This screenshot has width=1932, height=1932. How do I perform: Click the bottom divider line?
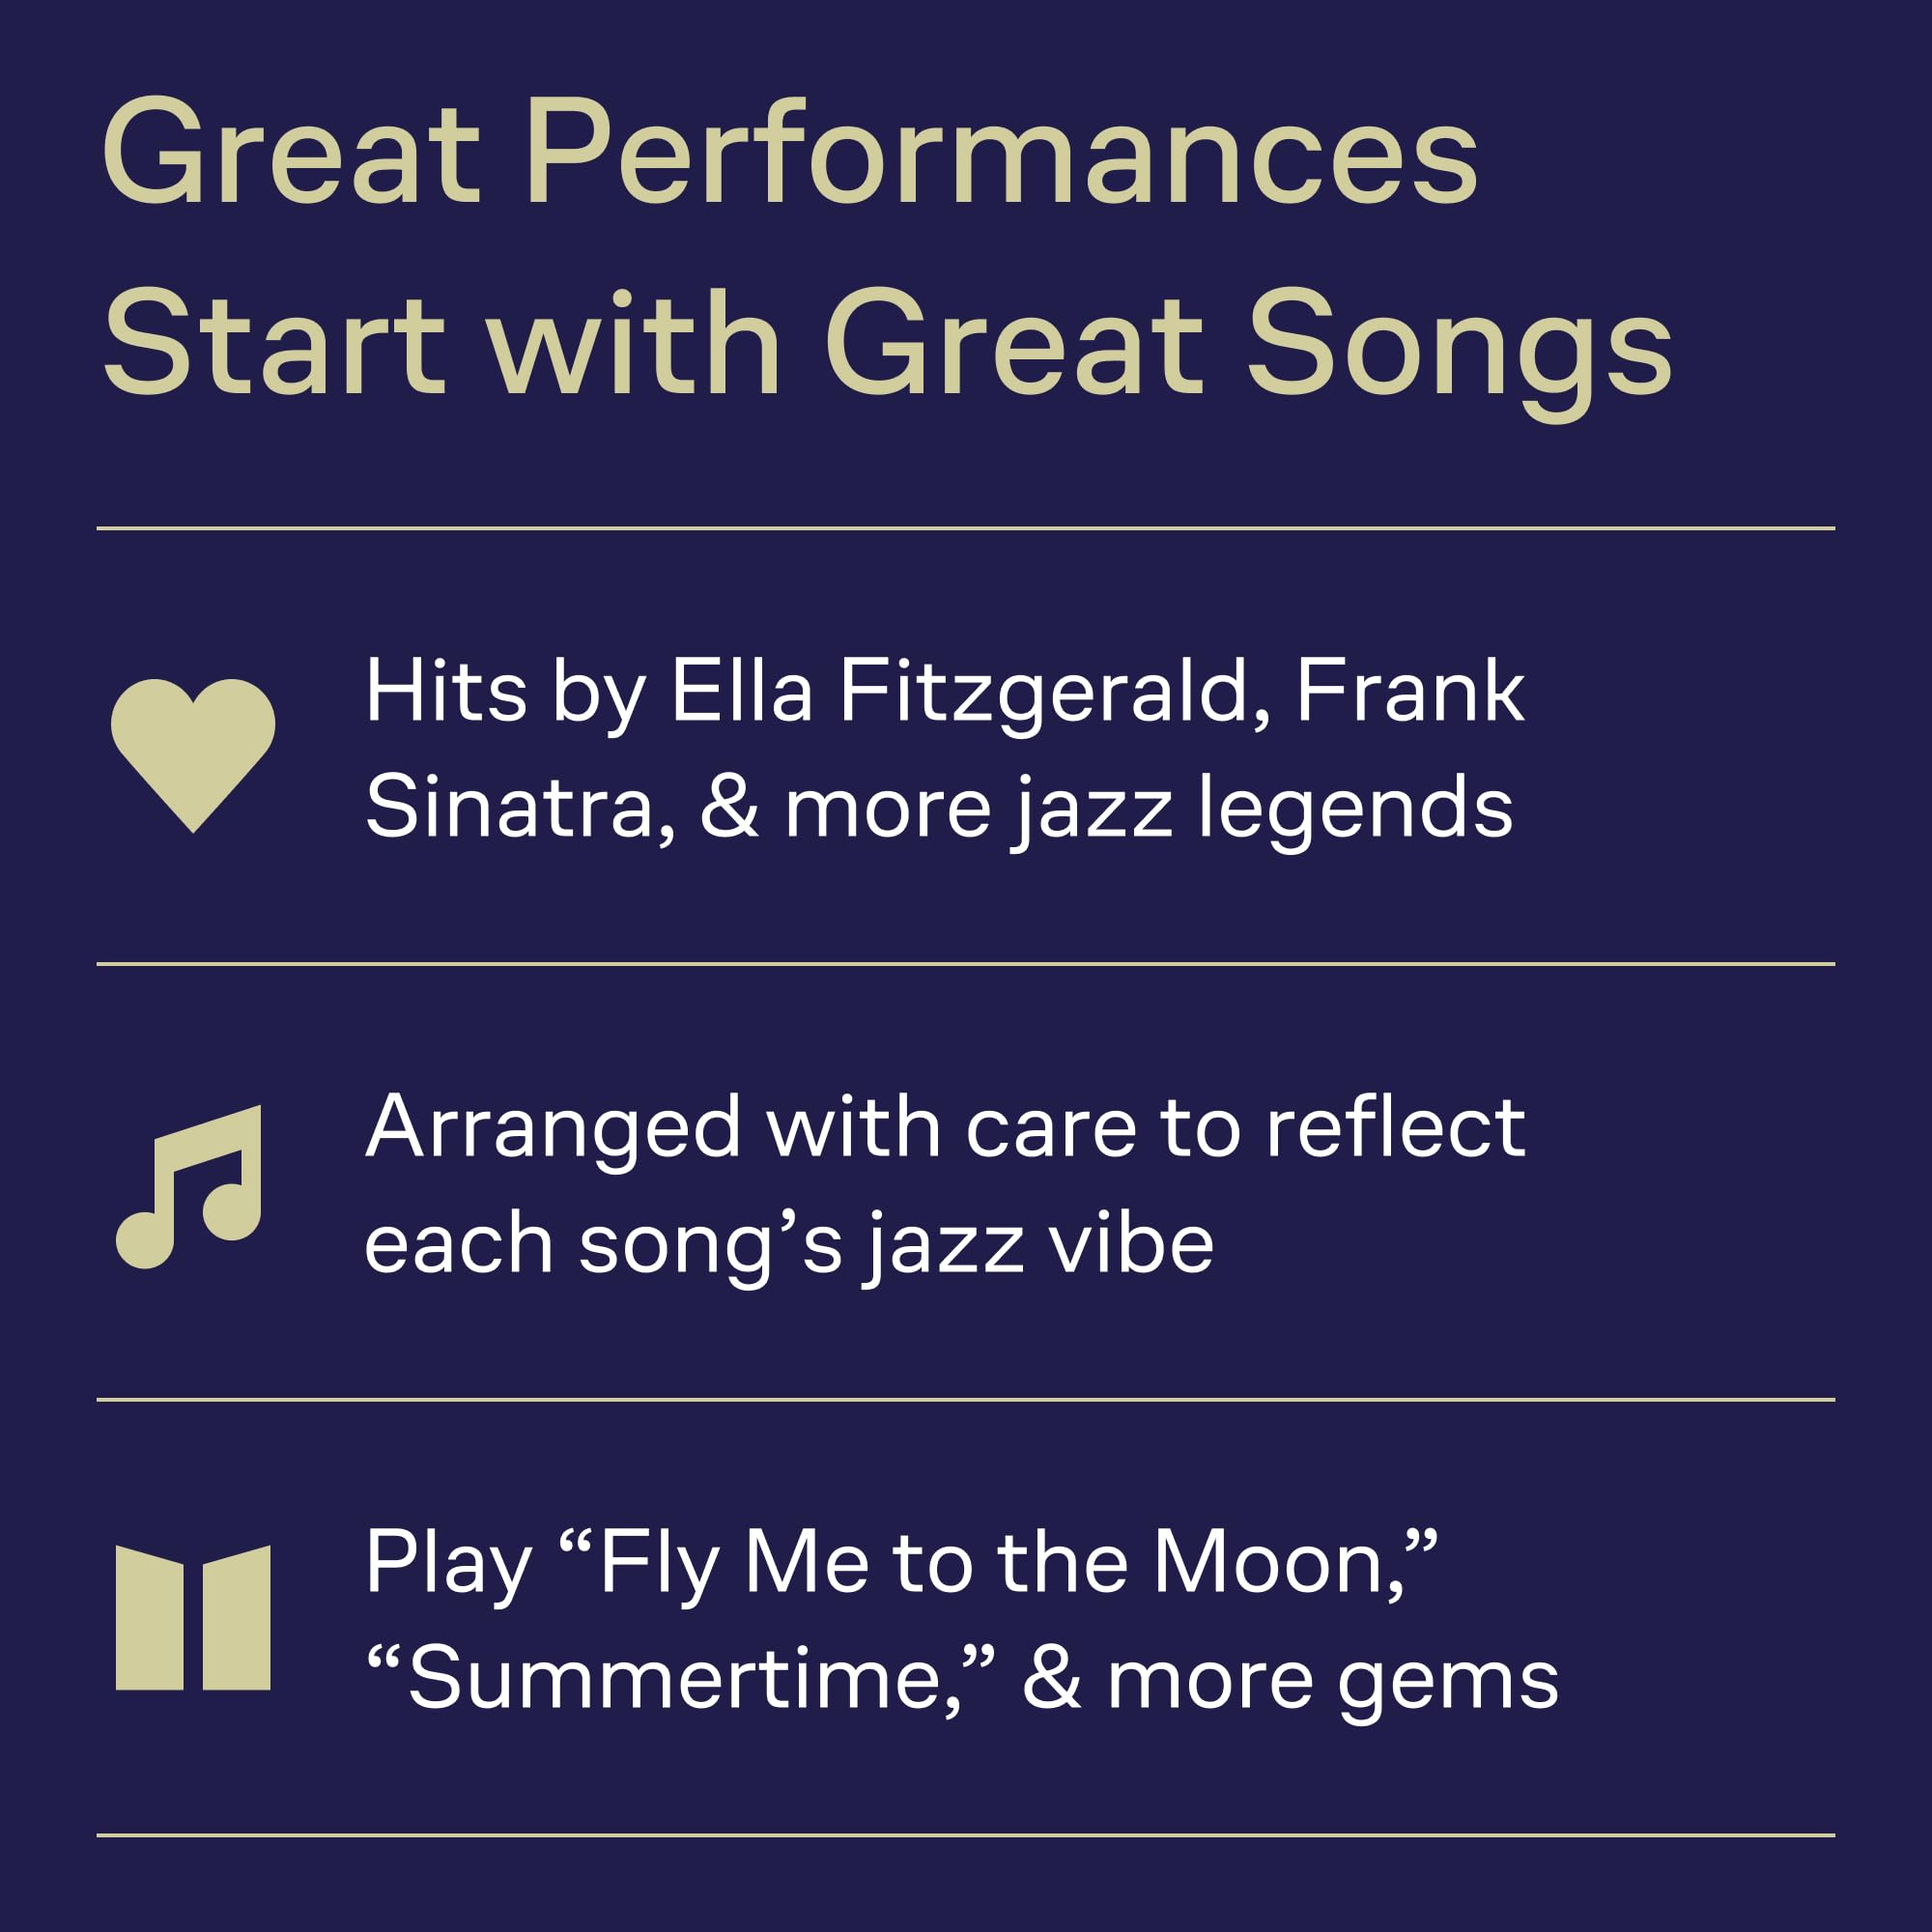tap(965, 1835)
